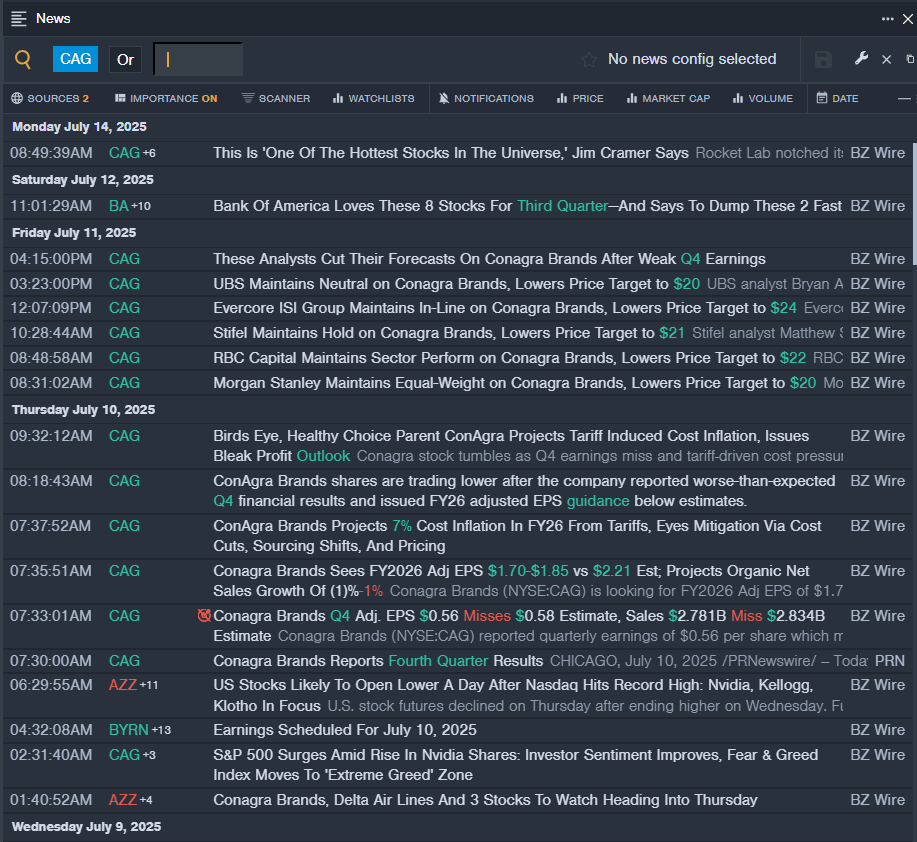Open Conagra Reports Fourth Quarter Results headline

point(378,661)
